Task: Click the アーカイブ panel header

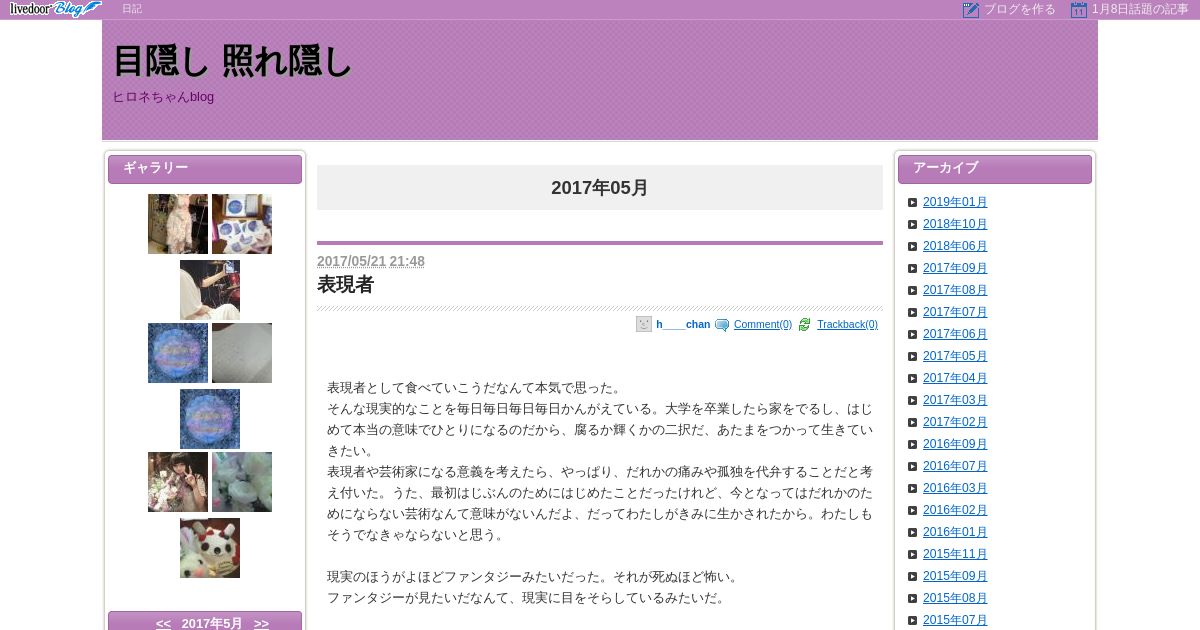Action: (x=995, y=169)
